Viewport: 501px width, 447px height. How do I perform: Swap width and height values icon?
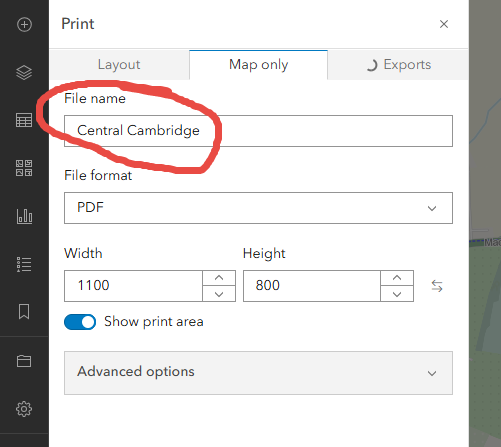tap(437, 286)
